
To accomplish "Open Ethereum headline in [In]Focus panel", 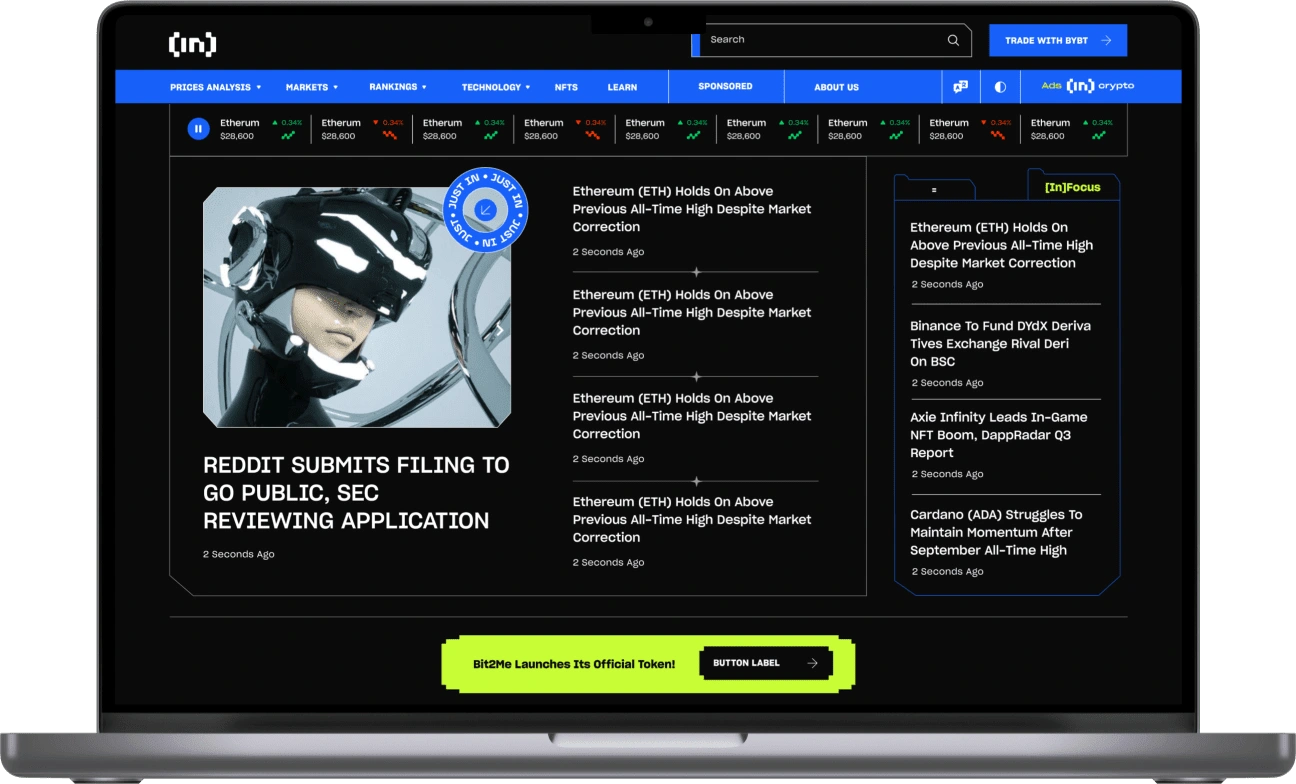I will [1001, 245].
